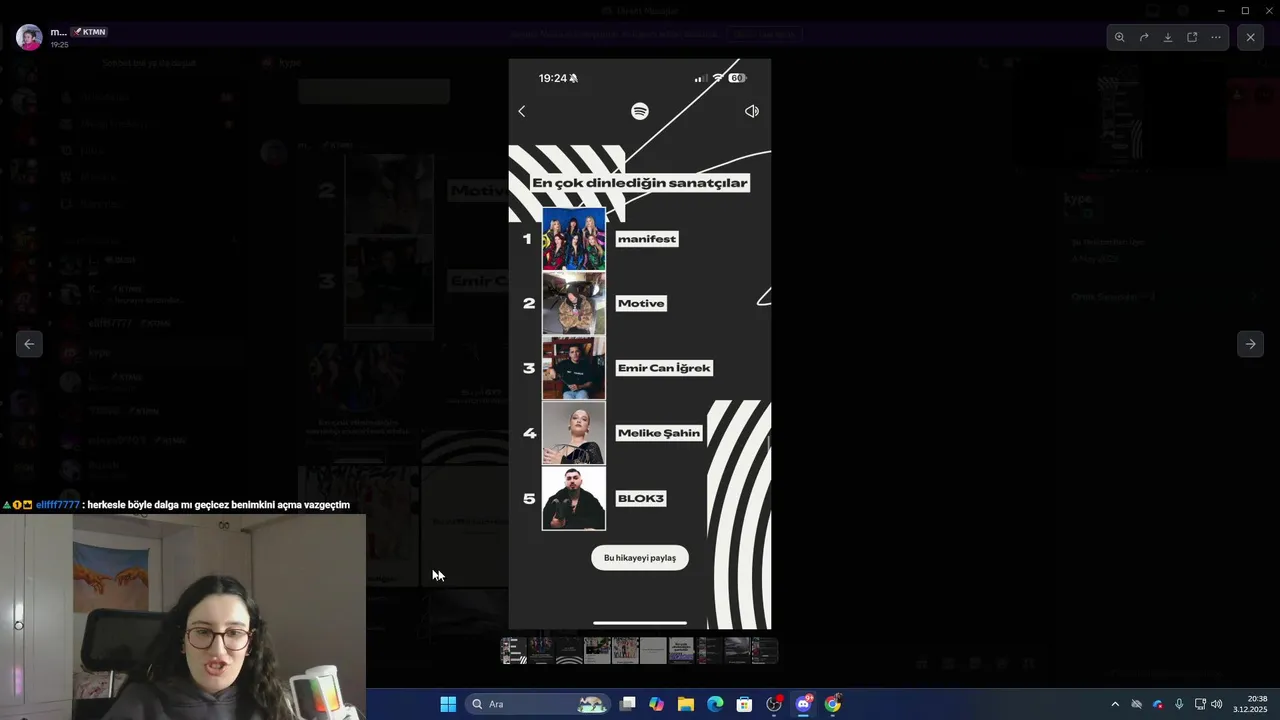This screenshot has width=1280, height=720.
Task: Open Microsoft Store from the taskbar
Action: (744, 704)
